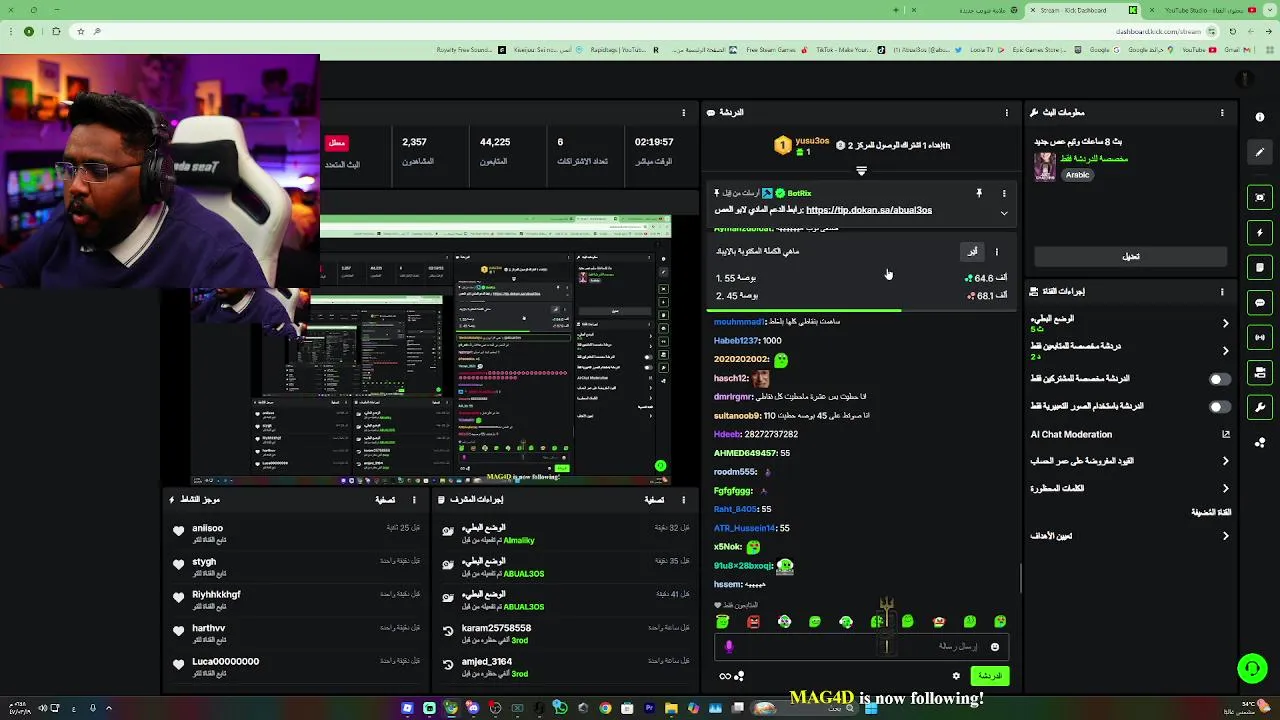
Task: Expand the followers-only chat settings row
Action: click(x=1130, y=351)
